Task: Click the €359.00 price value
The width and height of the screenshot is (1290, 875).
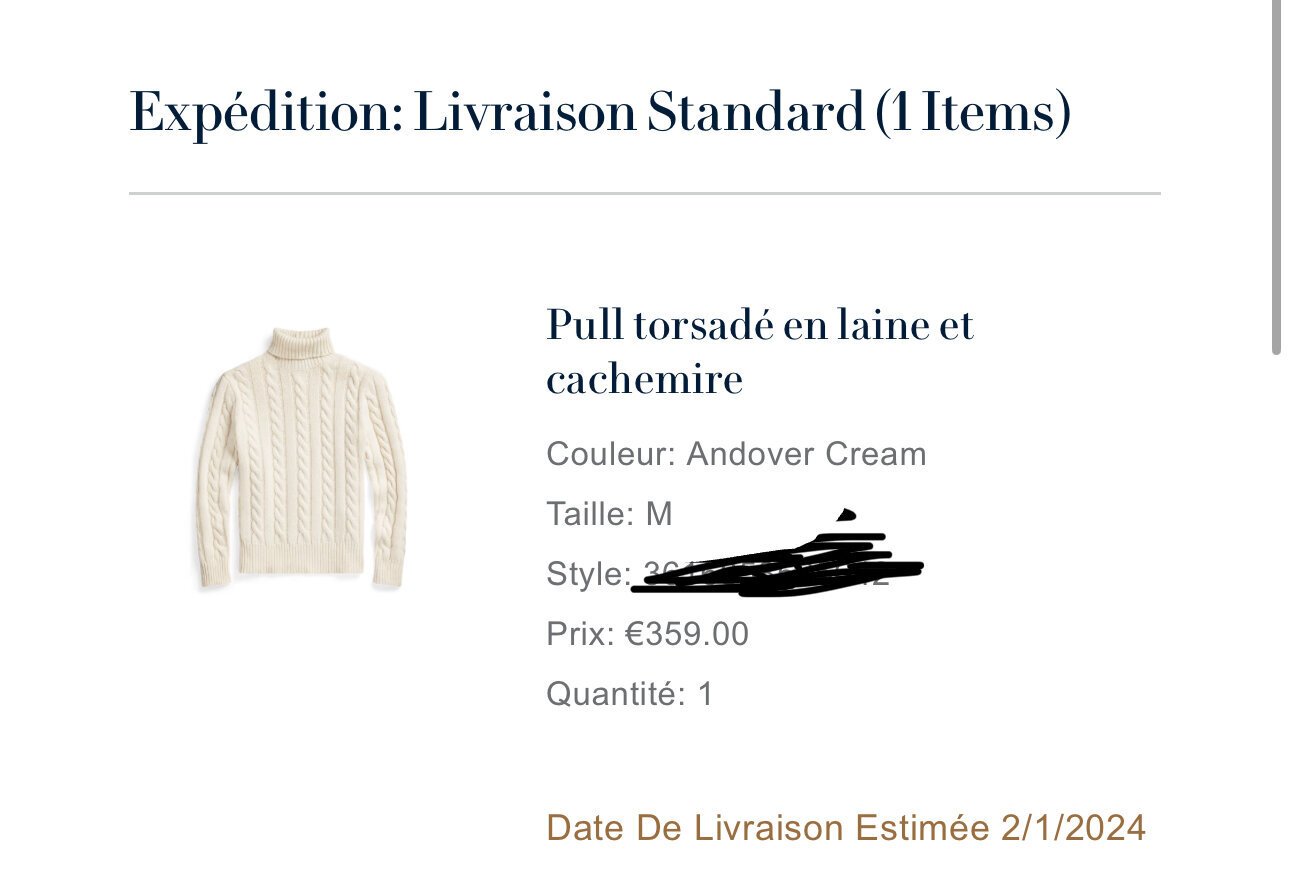Action: (687, 634)
